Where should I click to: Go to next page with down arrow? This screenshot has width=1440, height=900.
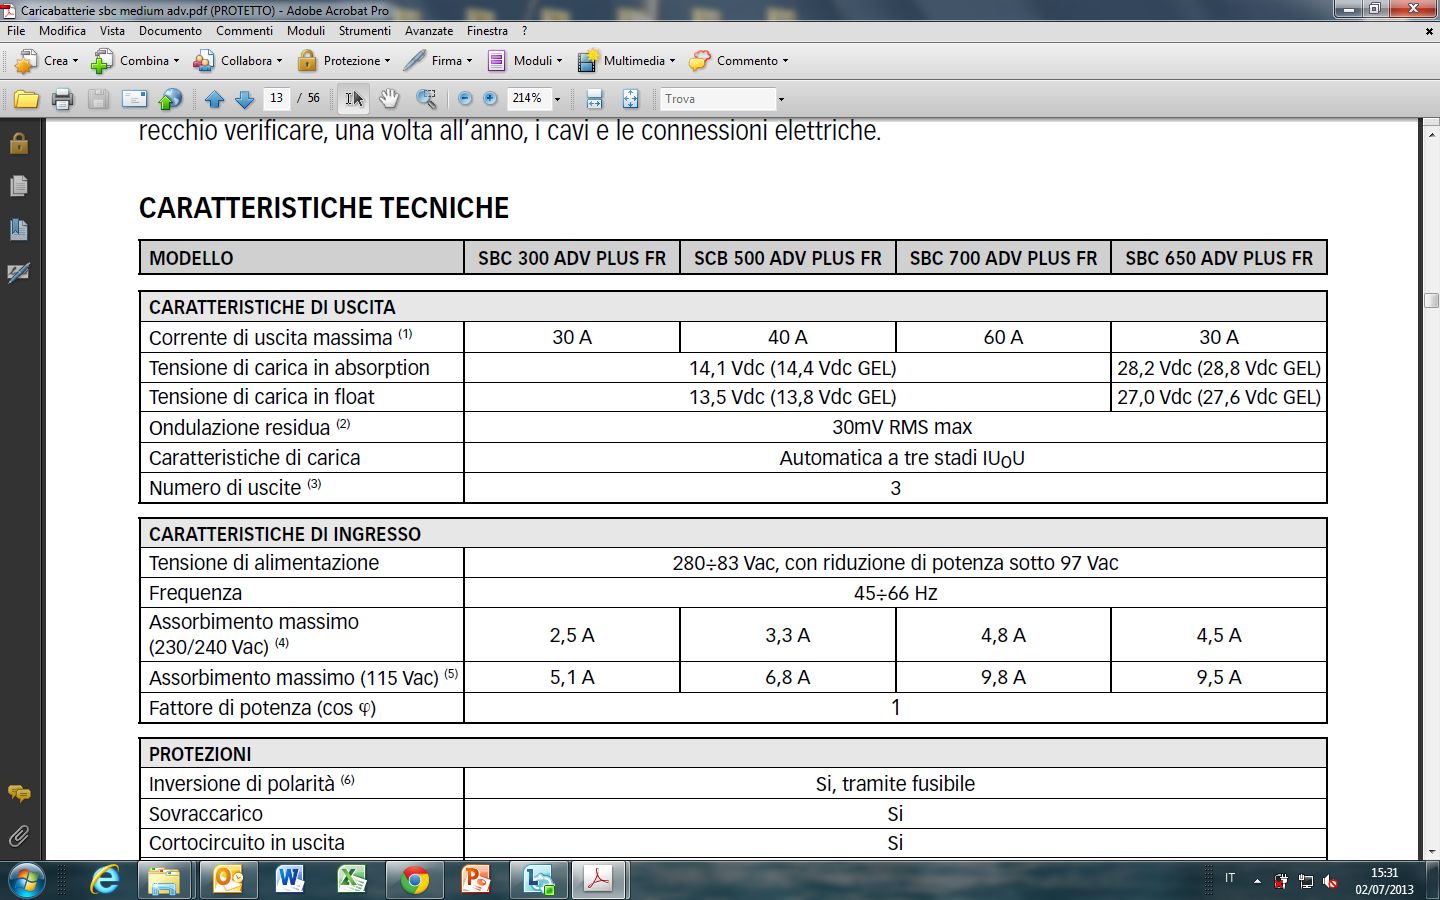[244, 99]
